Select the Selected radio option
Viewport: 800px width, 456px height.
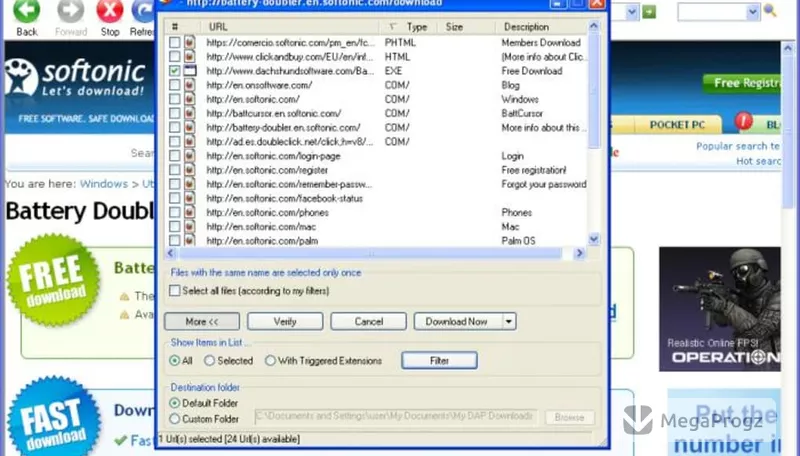(x=209, y=361)
